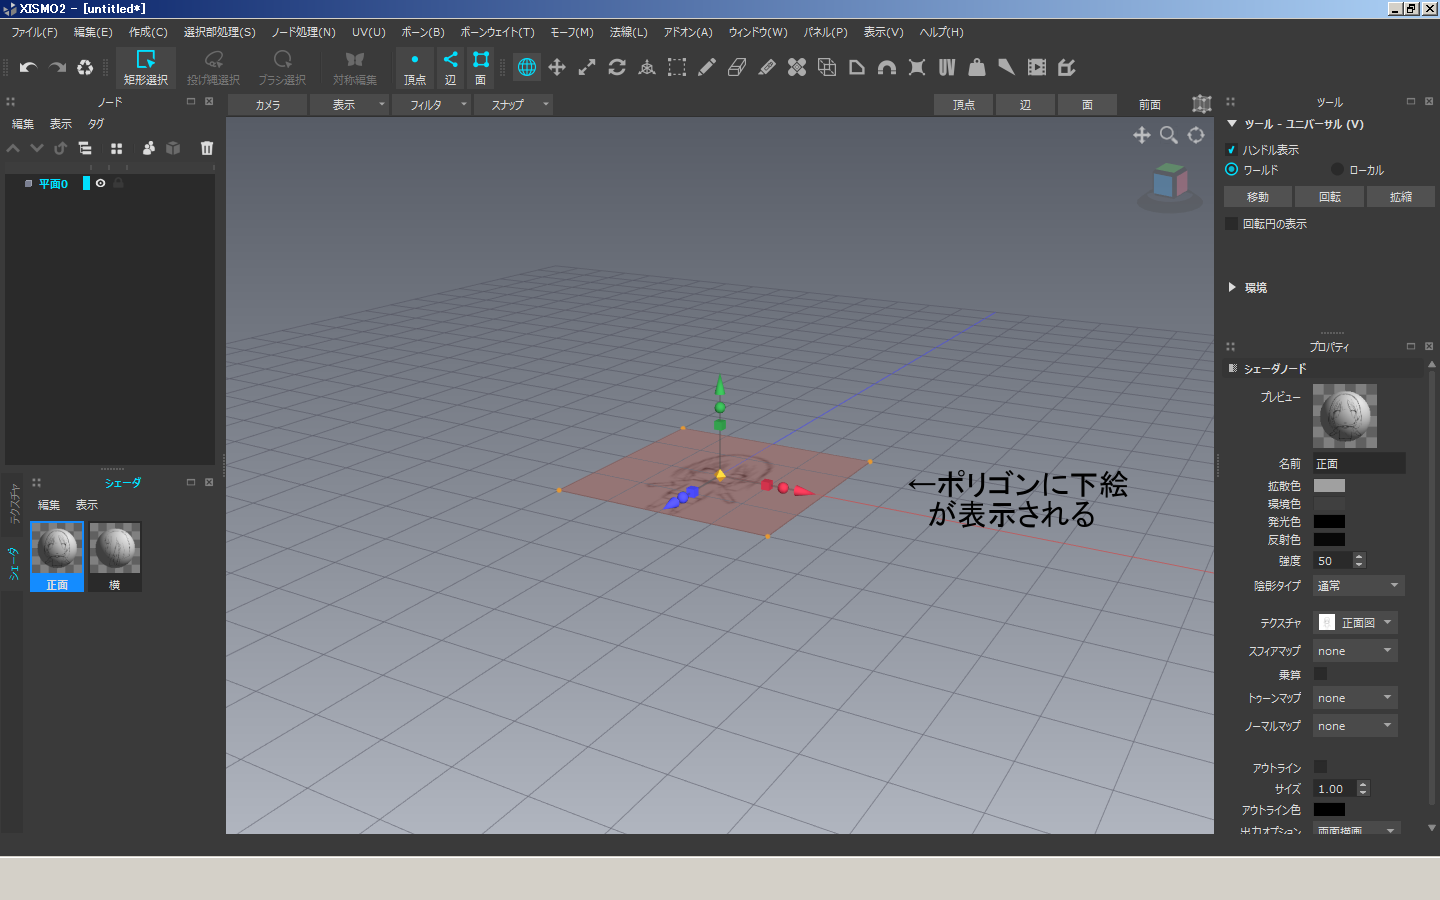
Task: Select the bandage patch tool icon
Action: pos(797,67)
